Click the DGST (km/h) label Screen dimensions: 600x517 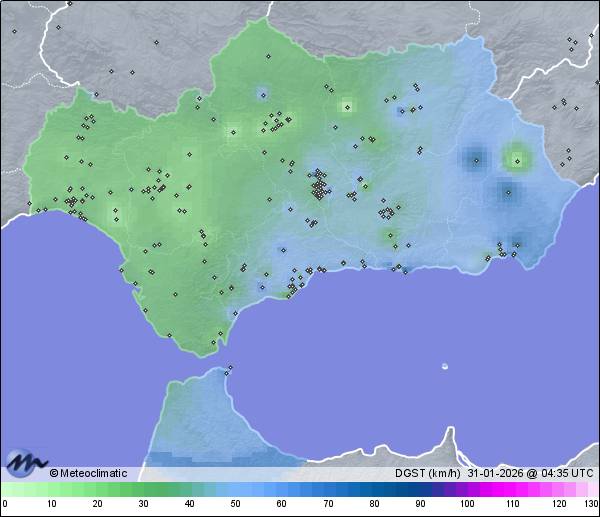point(429,473)
